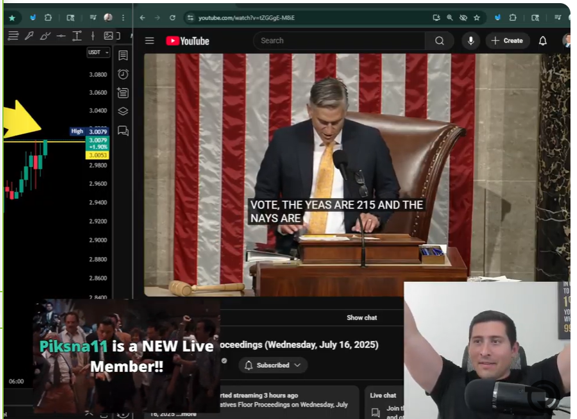Open the YouTube hamburger guide menu
Screen dimensions: 577x419
click(x=149, y=40)
